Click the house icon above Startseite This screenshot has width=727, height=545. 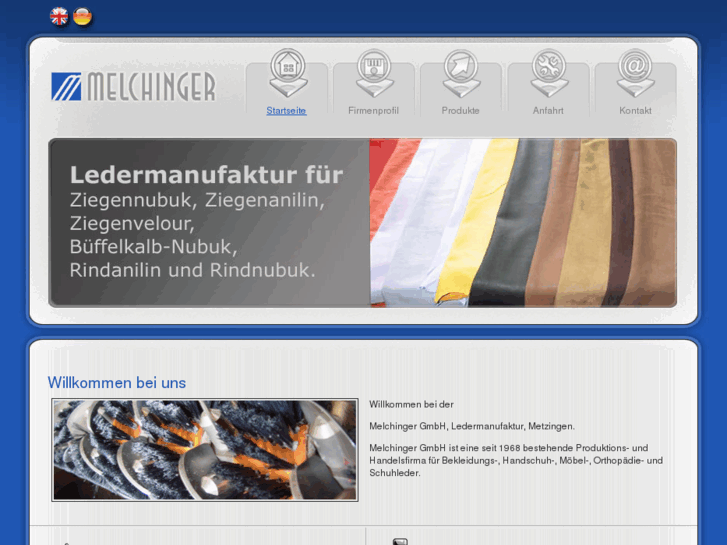point(288,72)
